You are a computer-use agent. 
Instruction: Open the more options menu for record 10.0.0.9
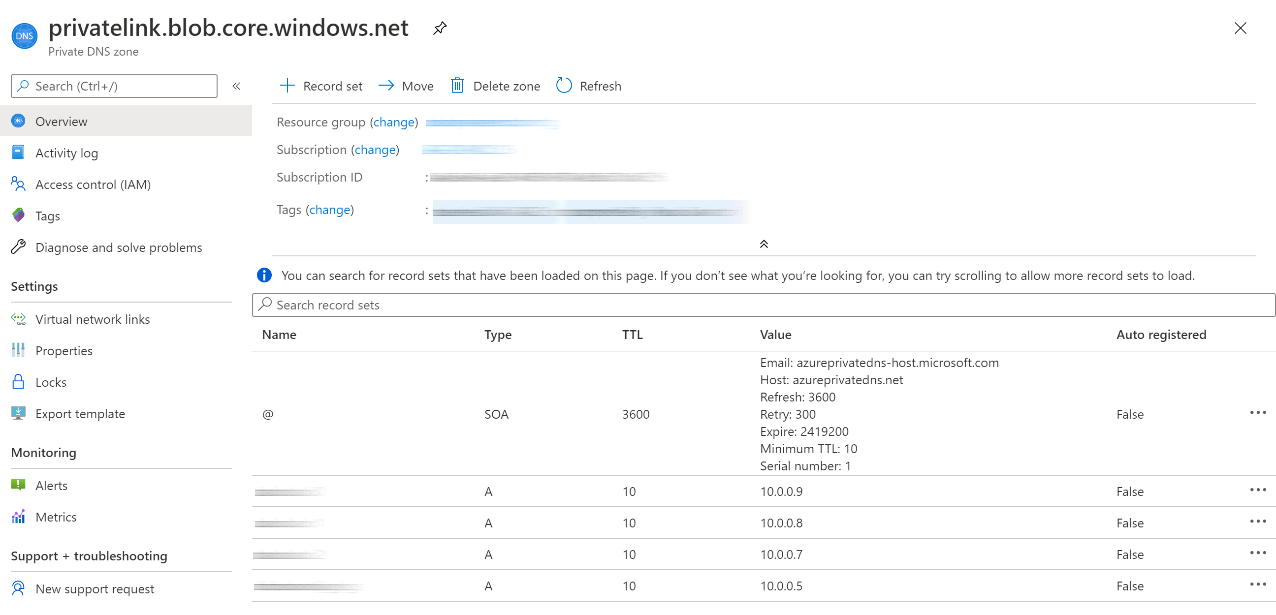(1258, 490)
